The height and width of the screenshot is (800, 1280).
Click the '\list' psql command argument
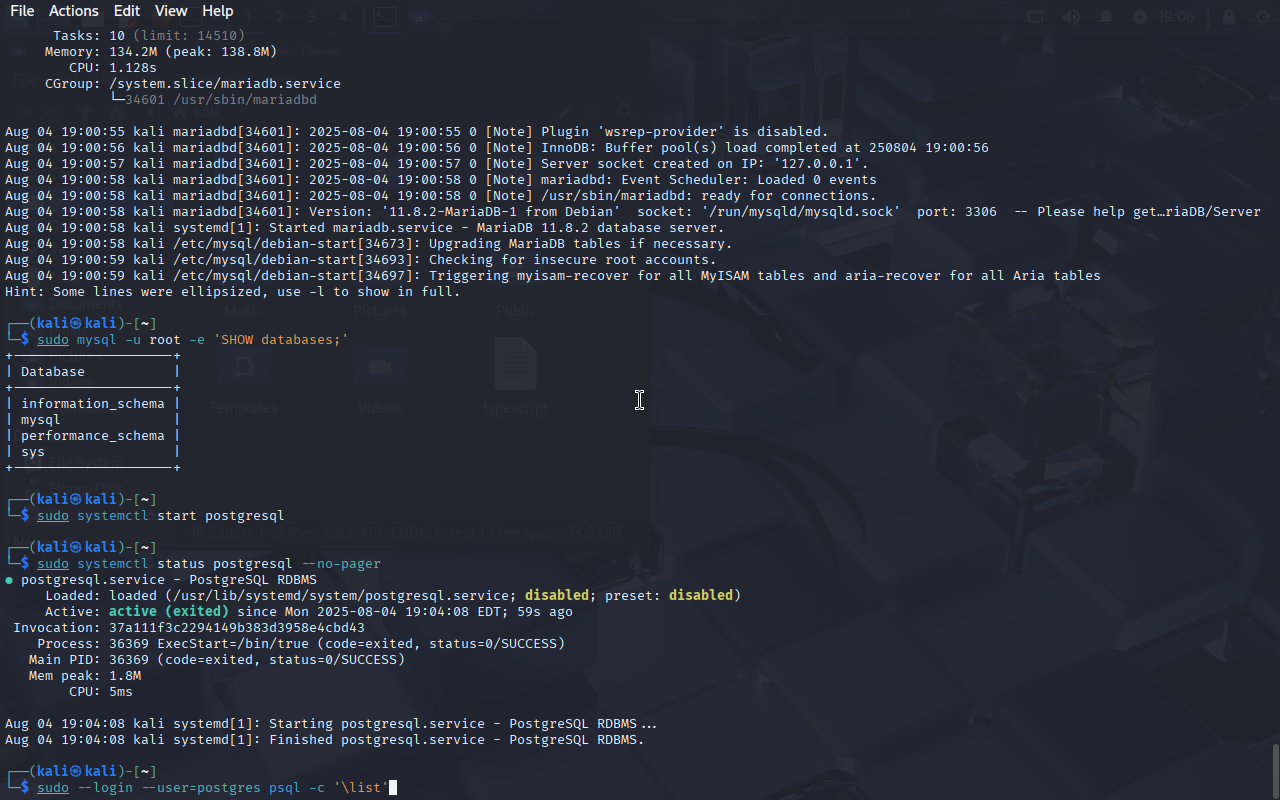click(361, 788)
